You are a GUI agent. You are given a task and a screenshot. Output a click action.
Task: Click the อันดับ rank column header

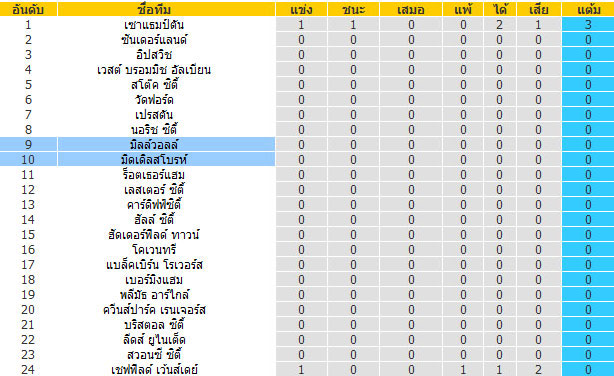28,10
